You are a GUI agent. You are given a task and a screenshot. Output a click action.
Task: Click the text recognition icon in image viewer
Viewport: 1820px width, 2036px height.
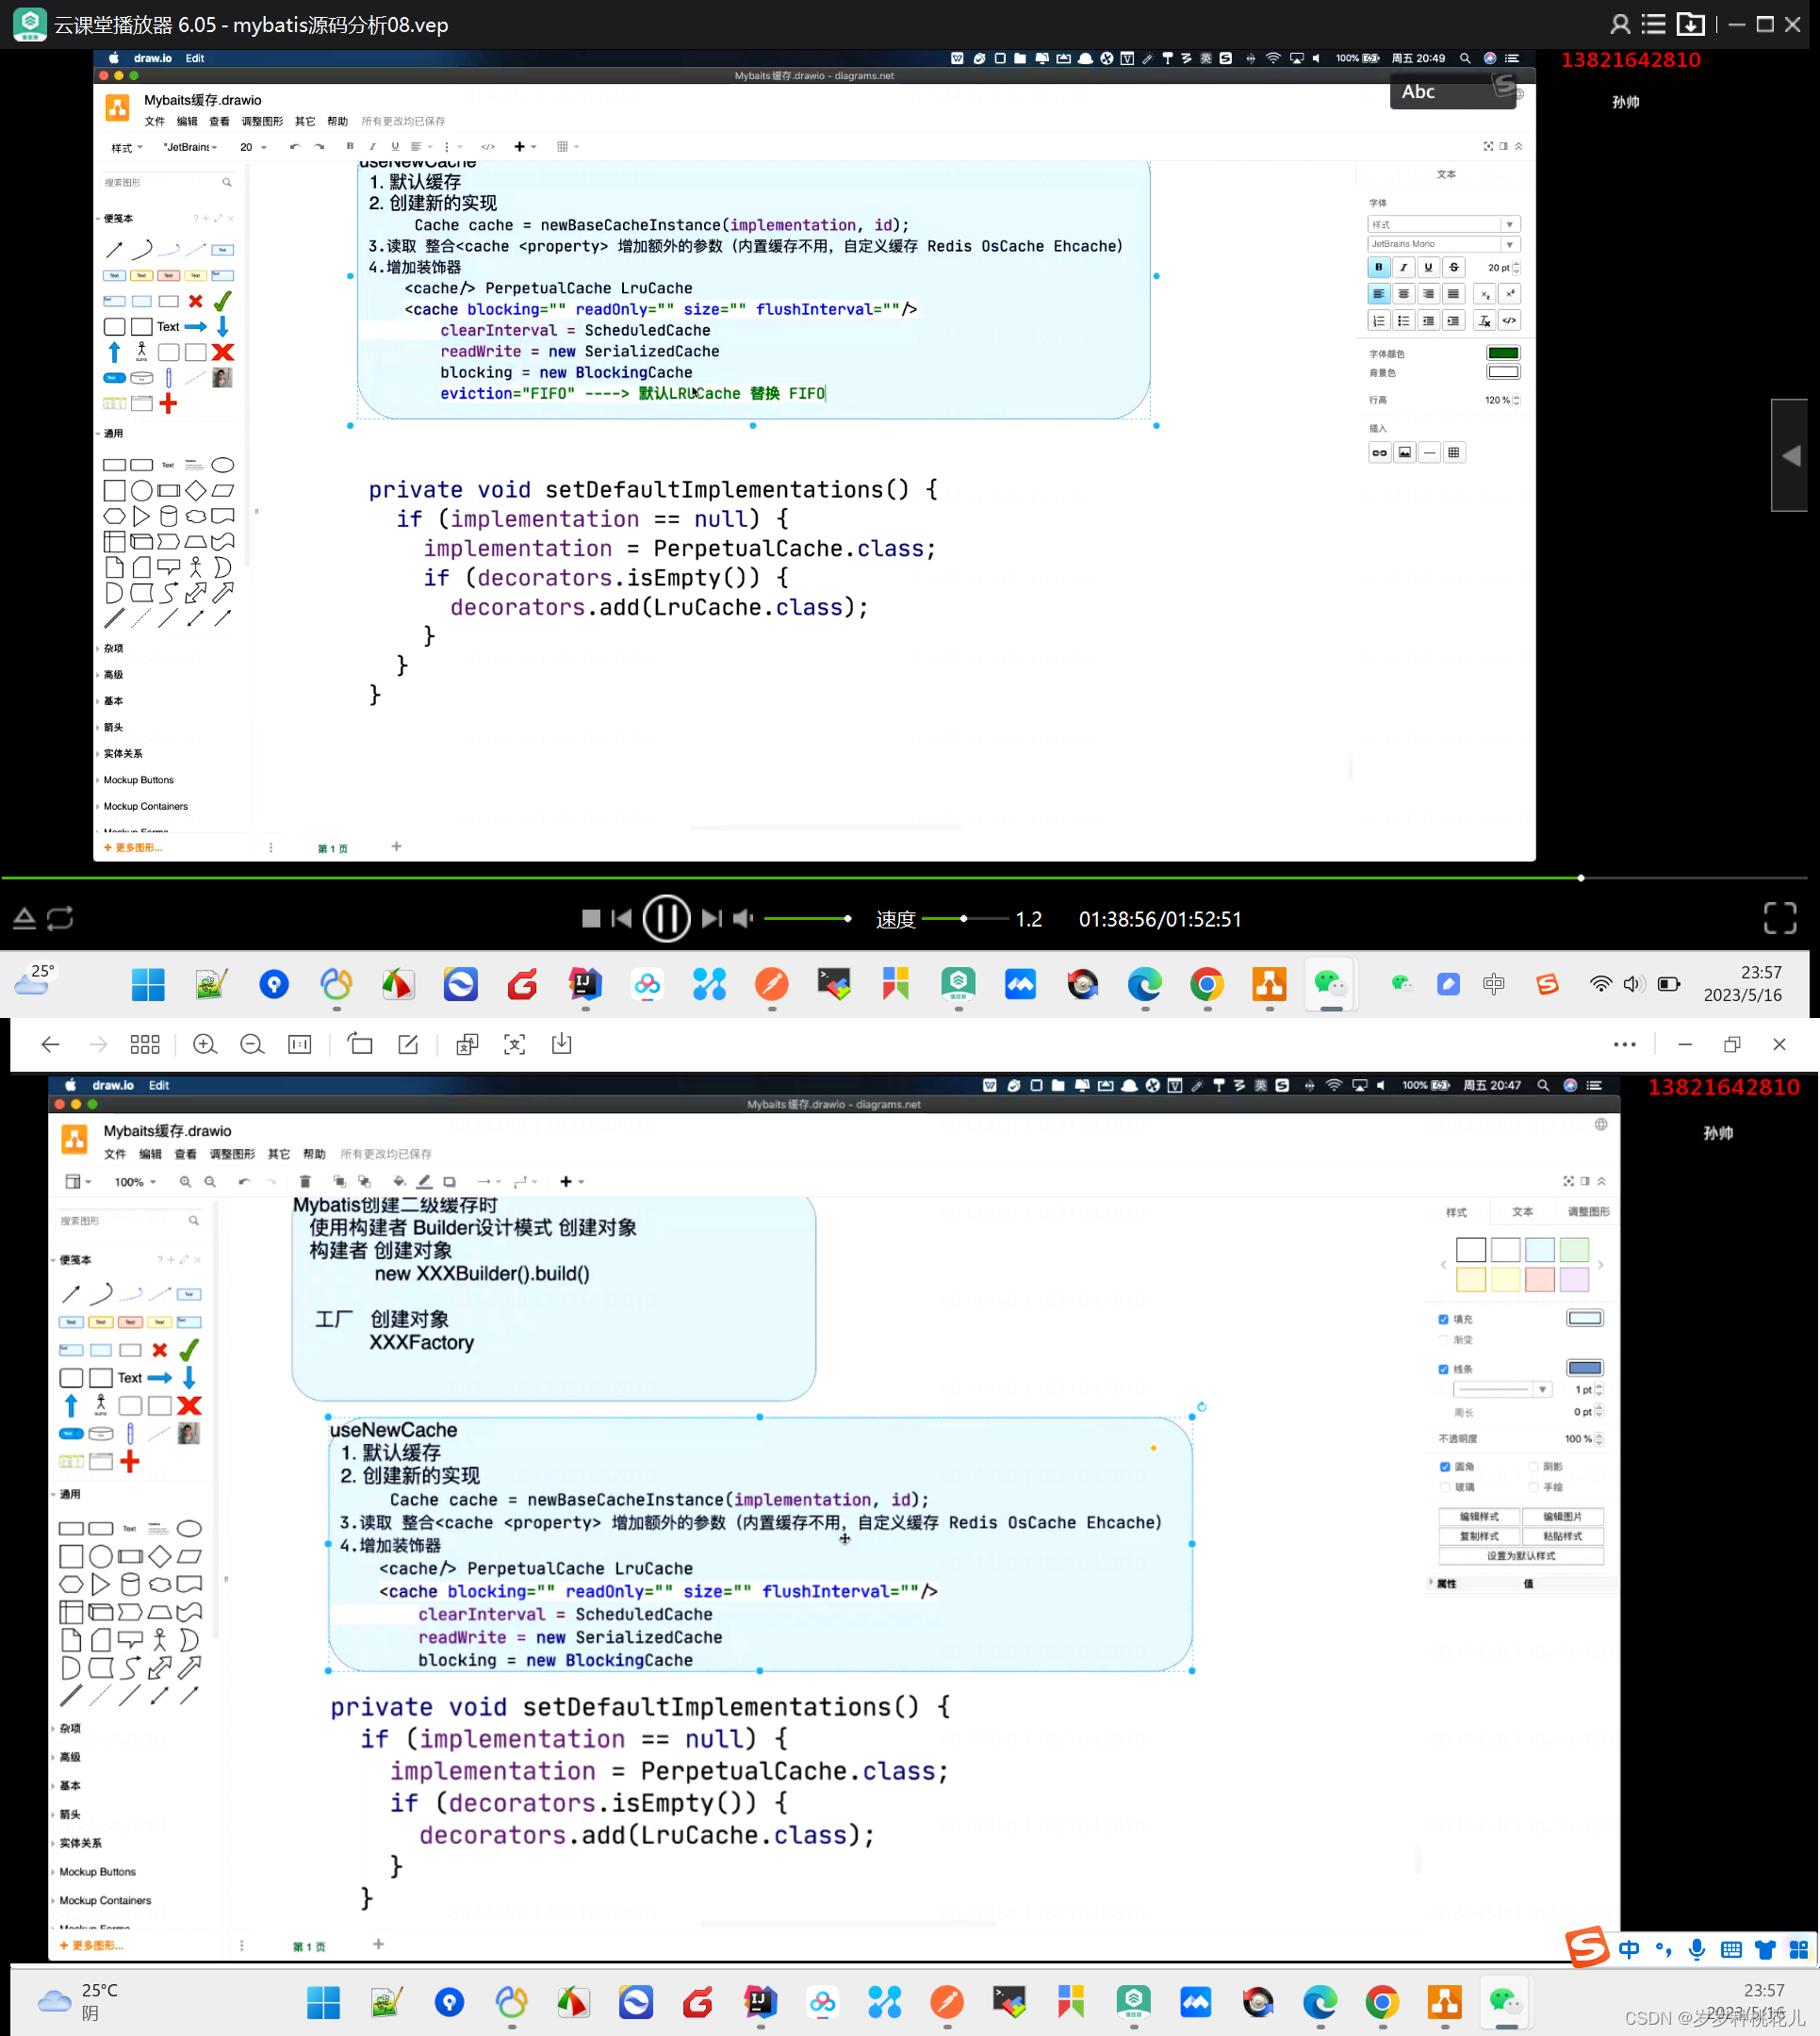(514, 1044)
